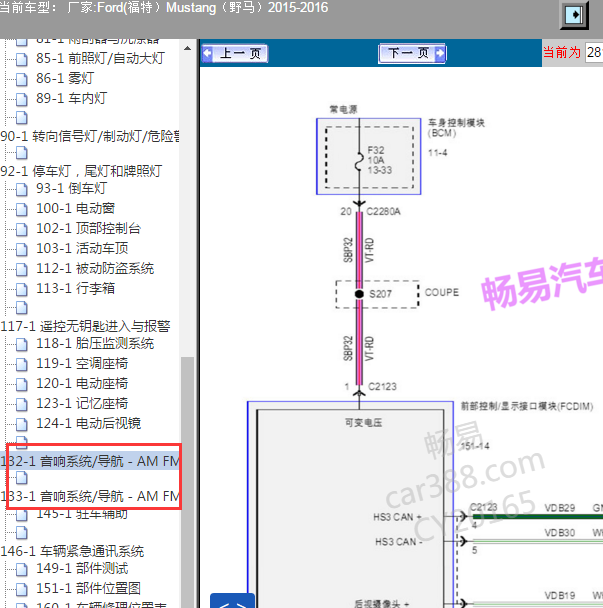Screen dimensions: 603x608
Task: Click page icon beside 100-1 电动窗
Action: pyautogui.click(x=22, y=209)
